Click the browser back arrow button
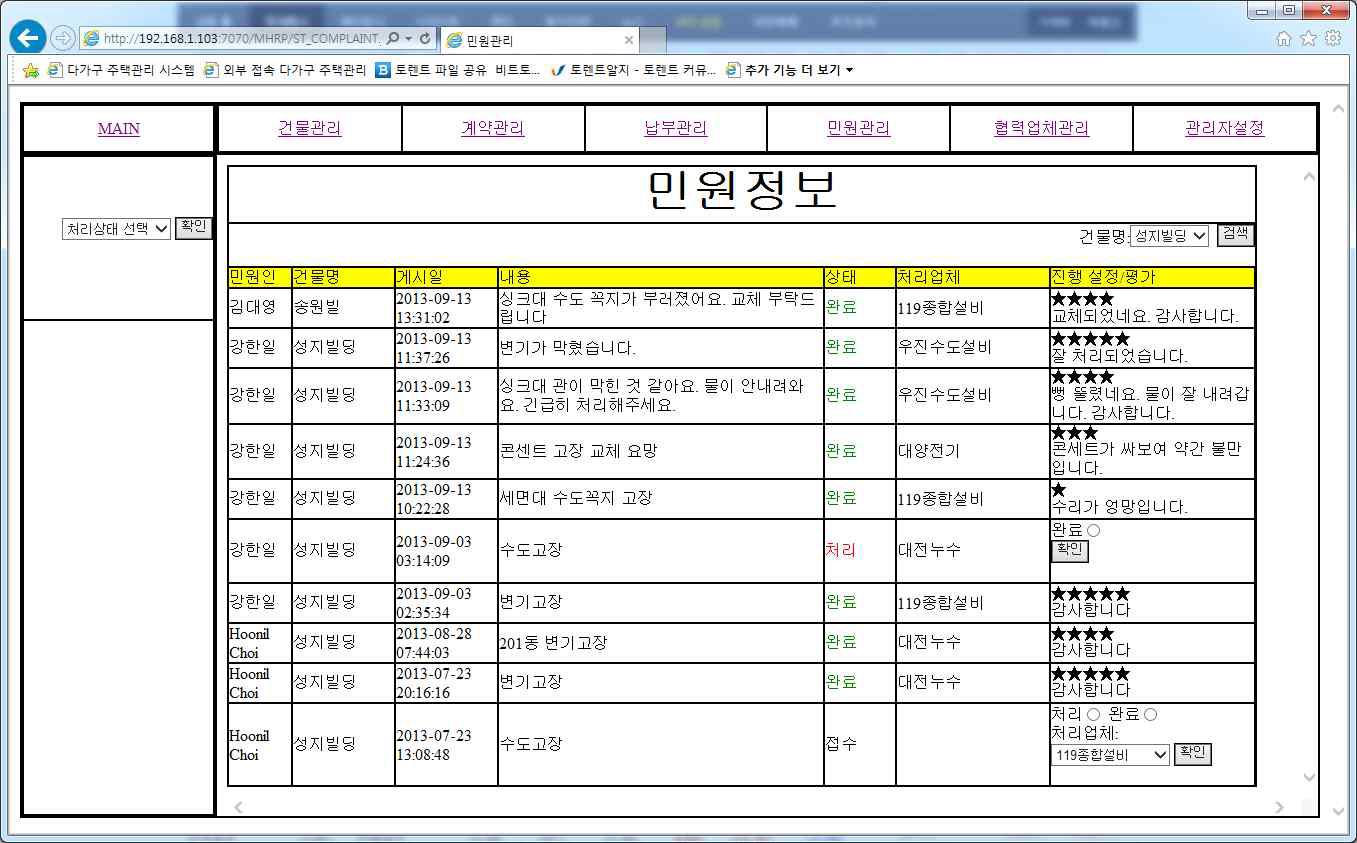This screenshot has width=1357, height=843. (27, 38)
